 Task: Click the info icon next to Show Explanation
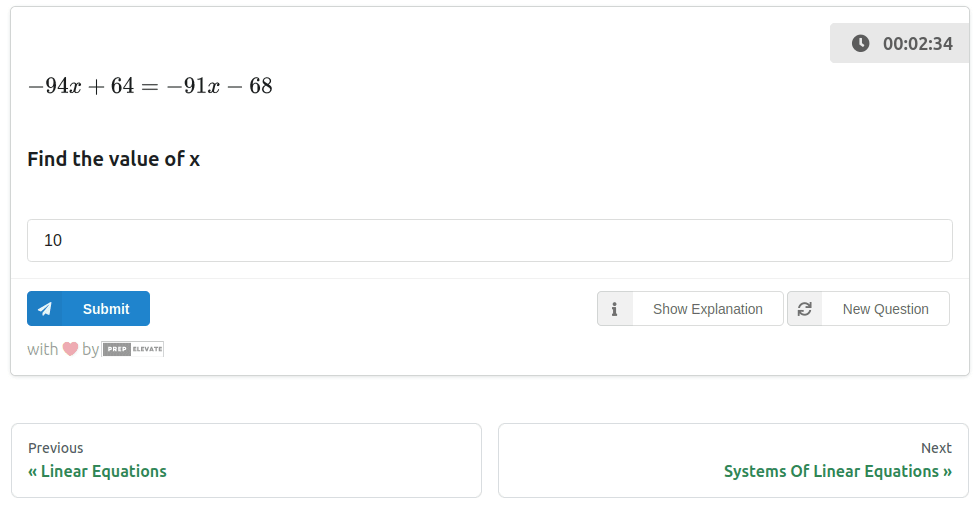click(615, 309)
